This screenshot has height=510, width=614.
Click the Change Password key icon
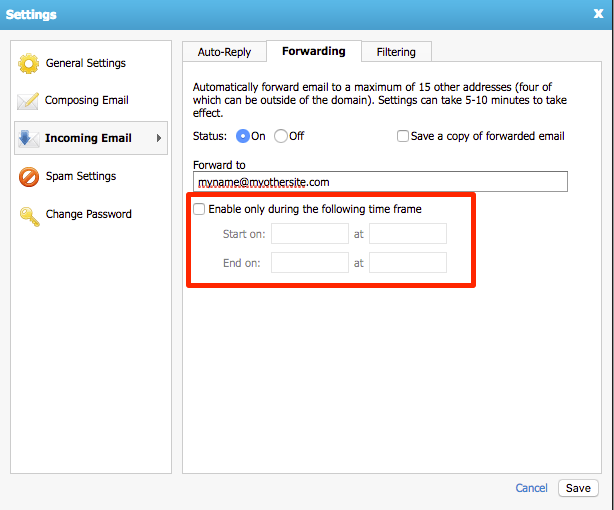[28, 215]
